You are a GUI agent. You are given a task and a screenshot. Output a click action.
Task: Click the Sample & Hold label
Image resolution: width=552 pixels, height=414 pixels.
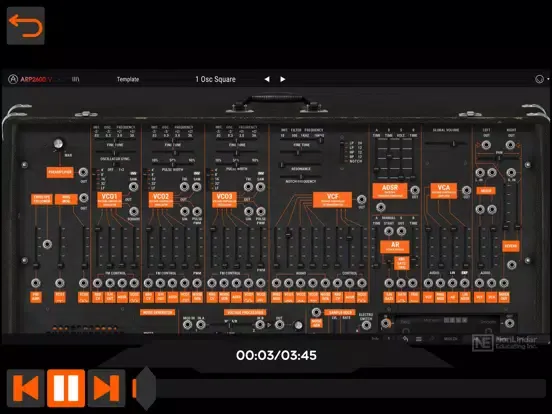[x=340, y=312]
